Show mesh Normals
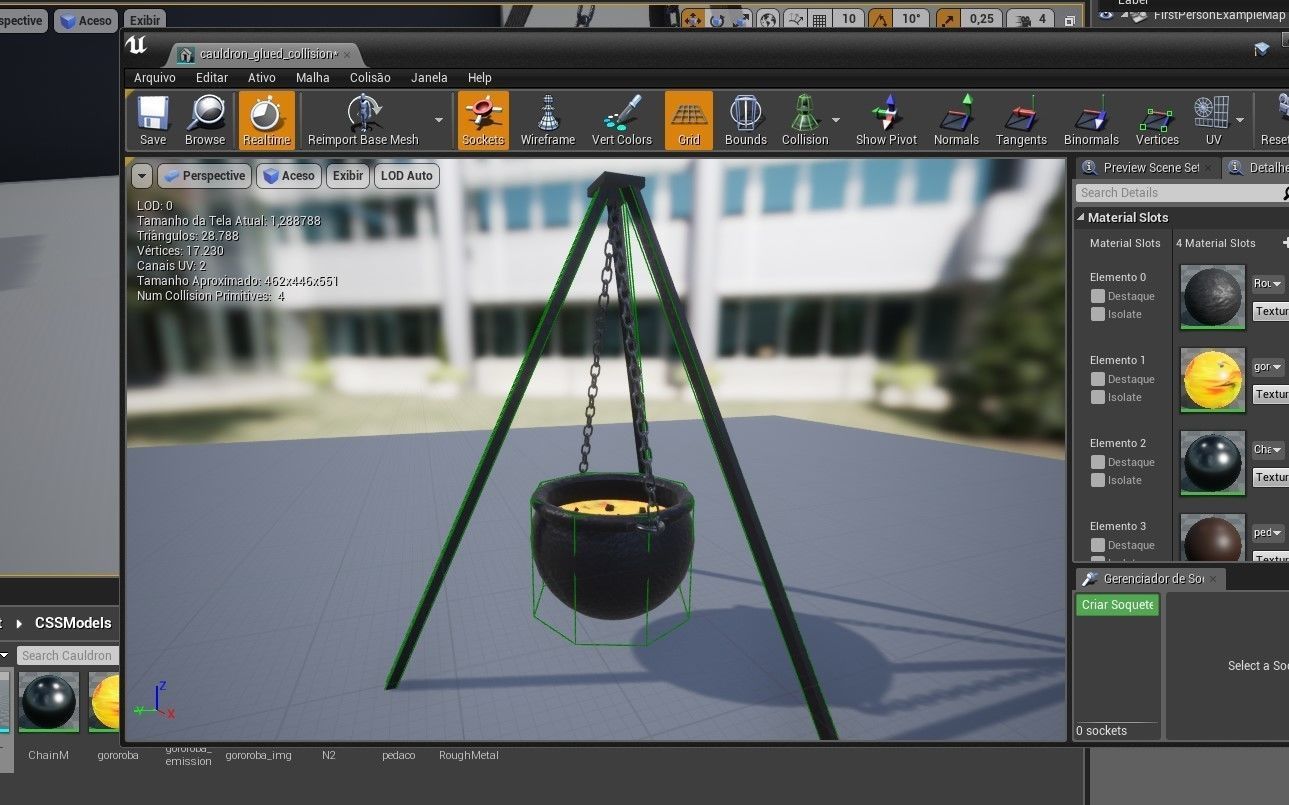Viewport: 1289px width, 805px height. click(956, 121)
